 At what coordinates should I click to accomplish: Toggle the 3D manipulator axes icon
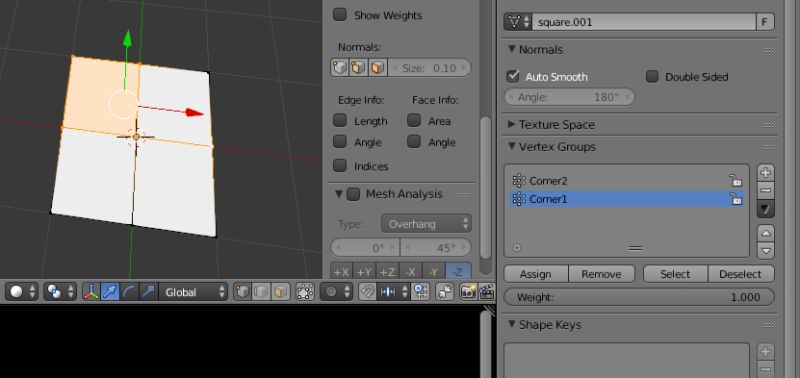(x=91, y=292)
